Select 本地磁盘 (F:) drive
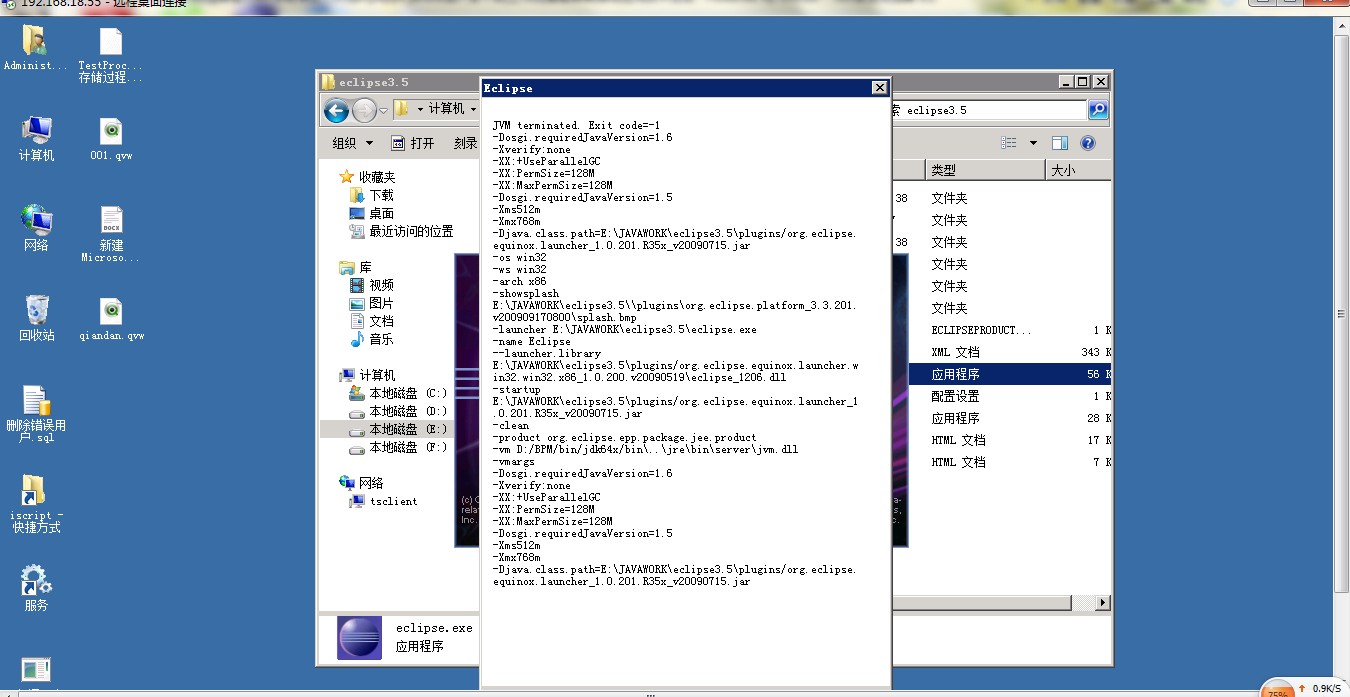Screen dimensions: 1350x697 398,447
